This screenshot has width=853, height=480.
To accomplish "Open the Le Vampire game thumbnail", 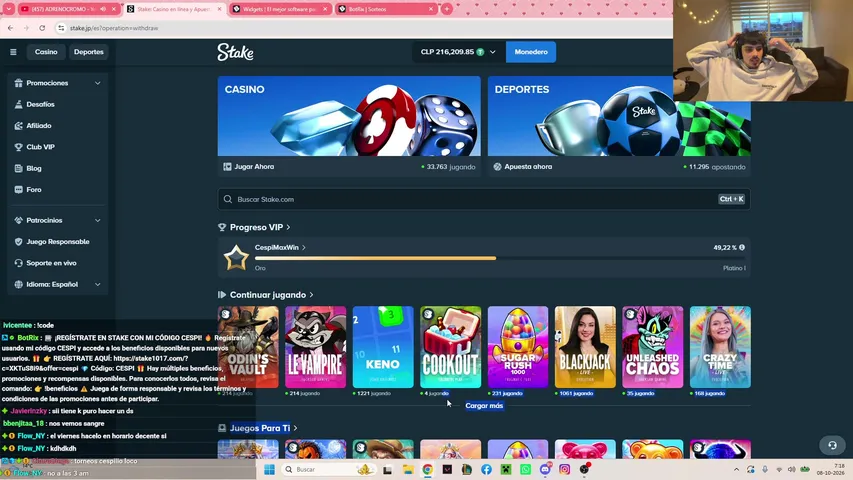I will tap(316, 347).
